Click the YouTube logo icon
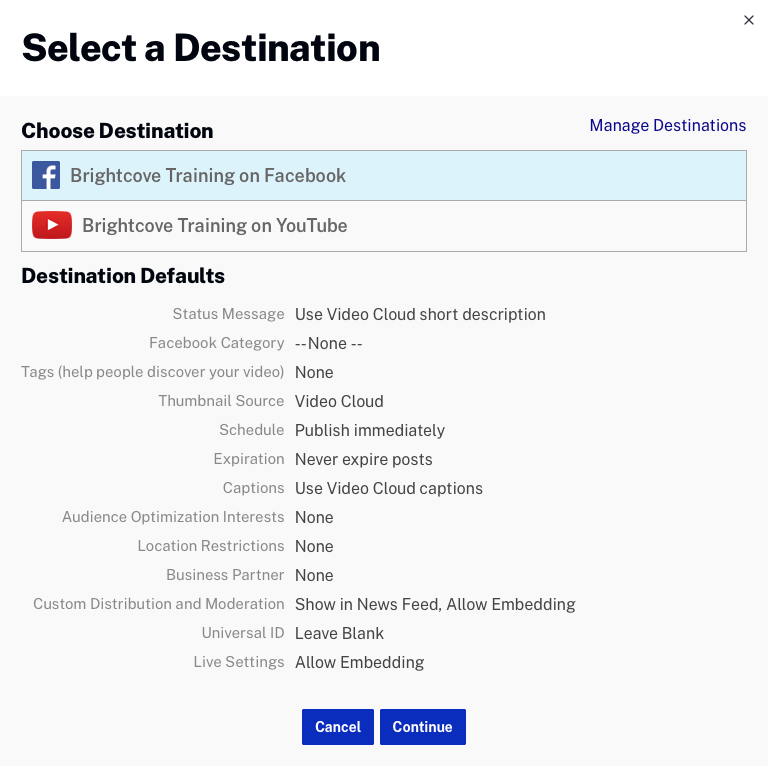 [52, 226]
